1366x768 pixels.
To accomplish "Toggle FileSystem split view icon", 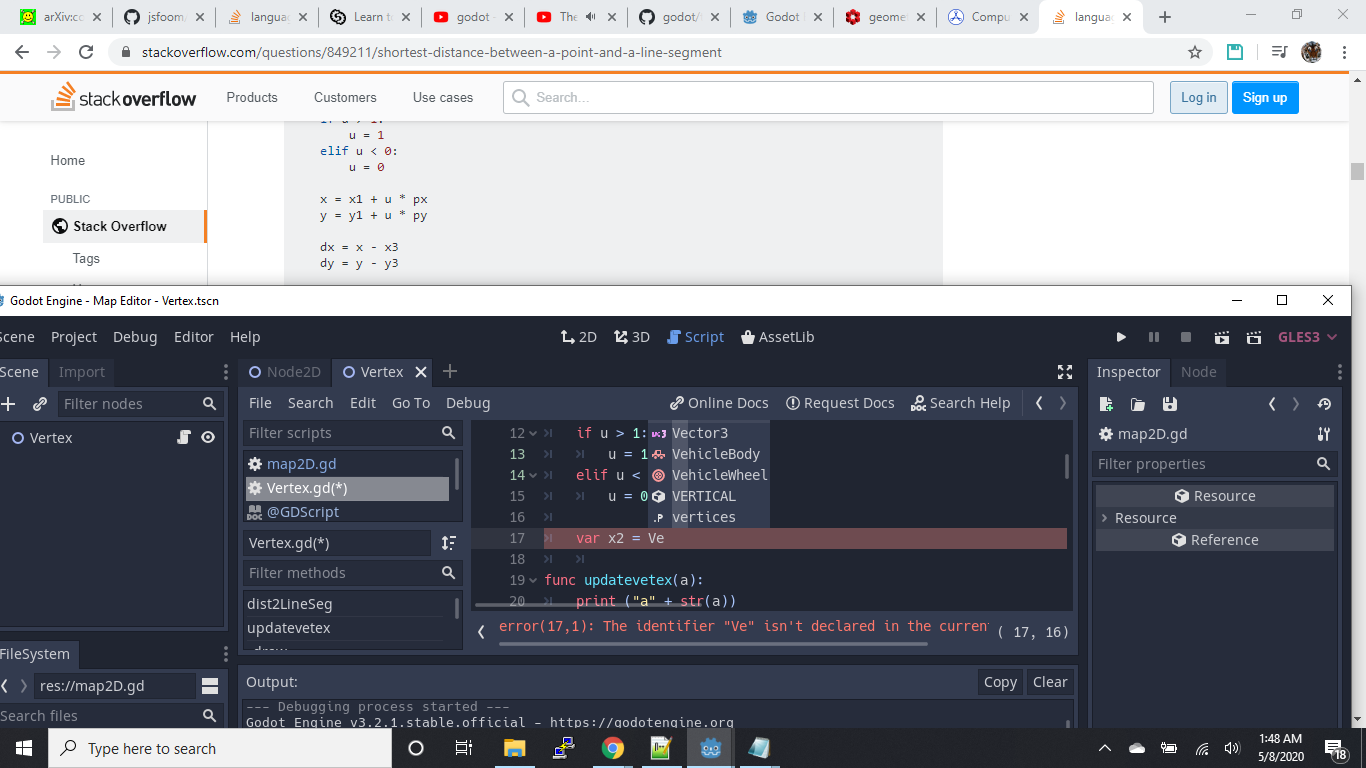I will [x=210, y=686].
